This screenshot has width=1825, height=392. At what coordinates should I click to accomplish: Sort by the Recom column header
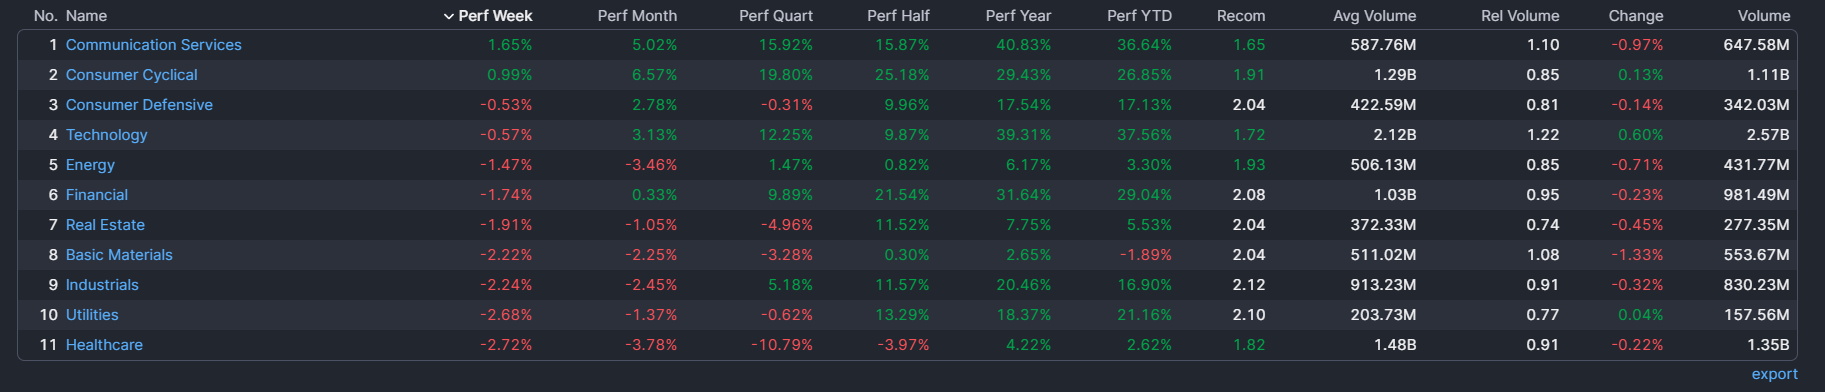(x=1241, y=16)
